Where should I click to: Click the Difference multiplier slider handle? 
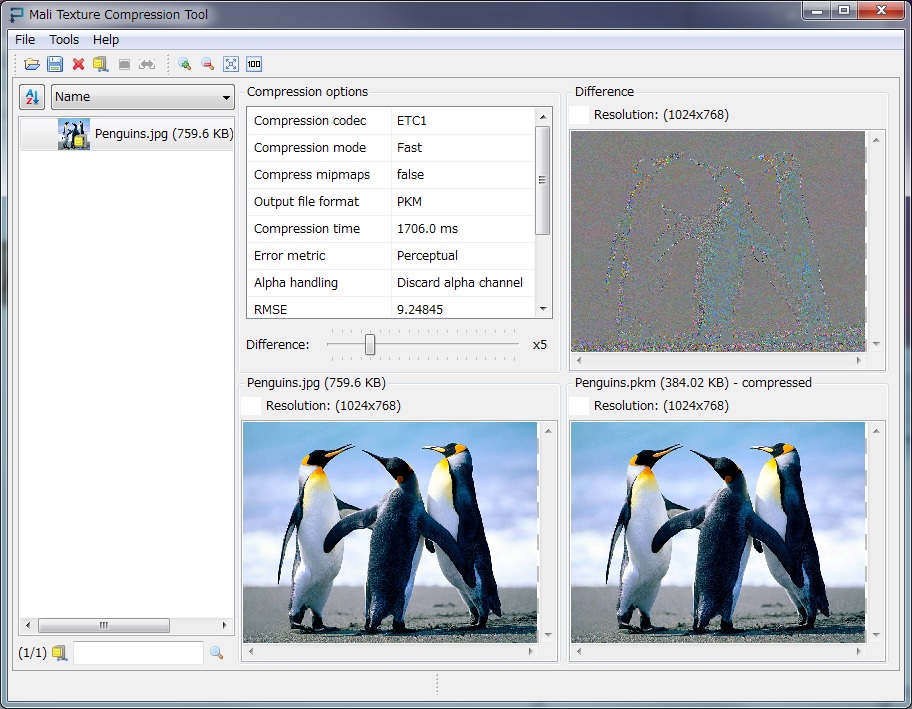pos(370,345)
